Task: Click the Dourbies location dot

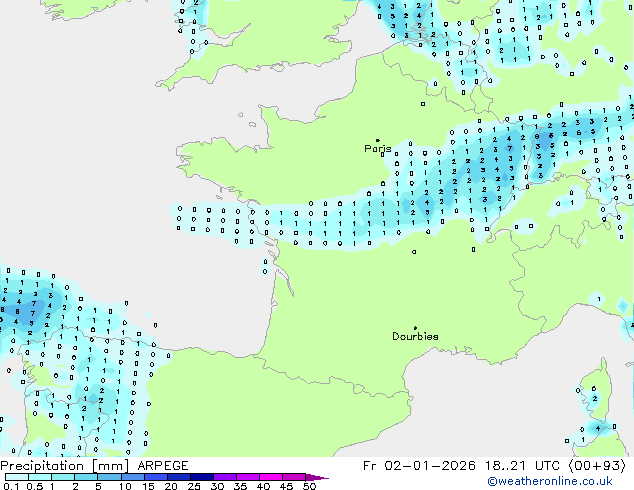Action: pyautogui.click(x=415, y=328)
